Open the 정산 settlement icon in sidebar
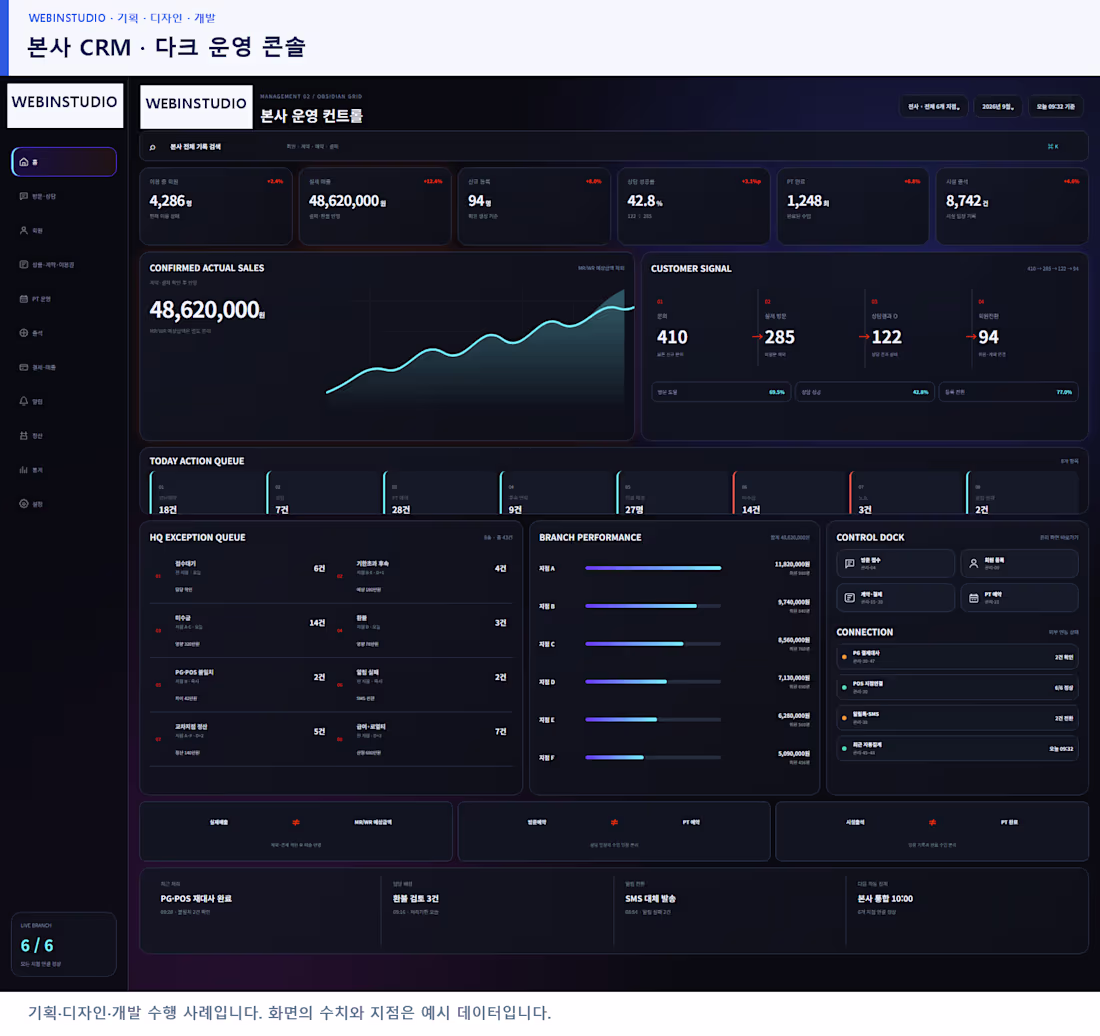 [x=24, y=436]
